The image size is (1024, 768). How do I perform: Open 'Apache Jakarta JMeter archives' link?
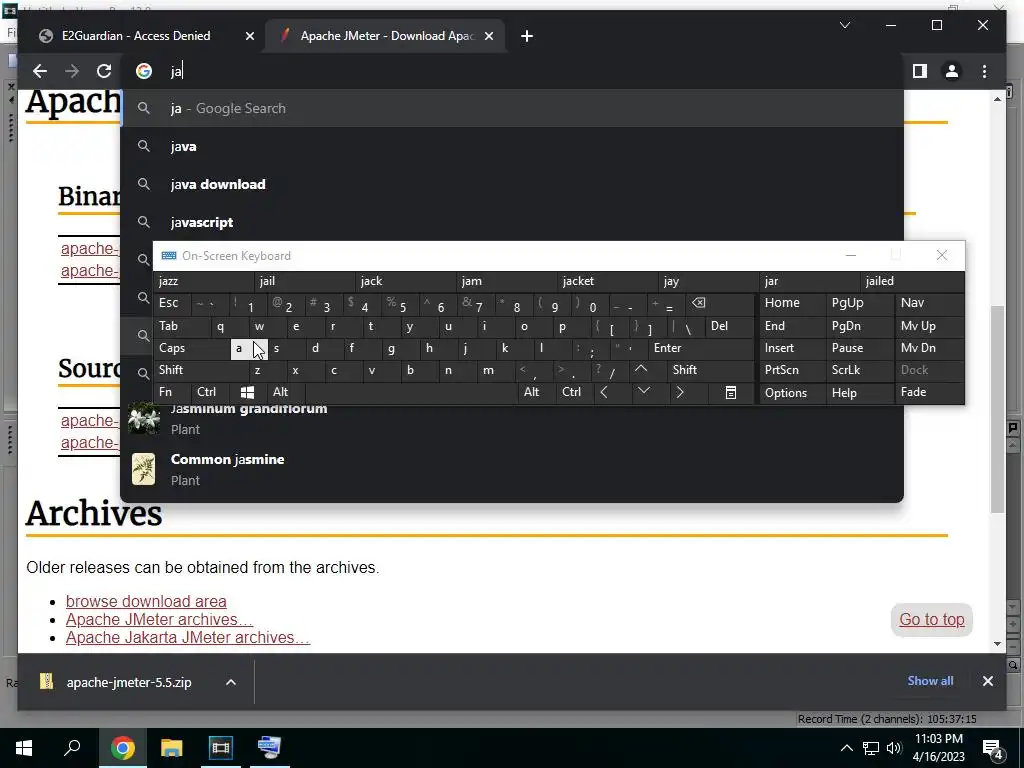pos(188,637)
